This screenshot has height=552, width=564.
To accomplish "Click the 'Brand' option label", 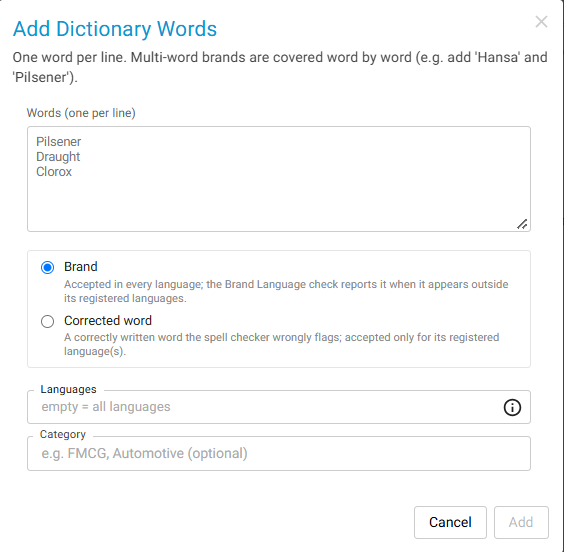I will tap(81, 267).
